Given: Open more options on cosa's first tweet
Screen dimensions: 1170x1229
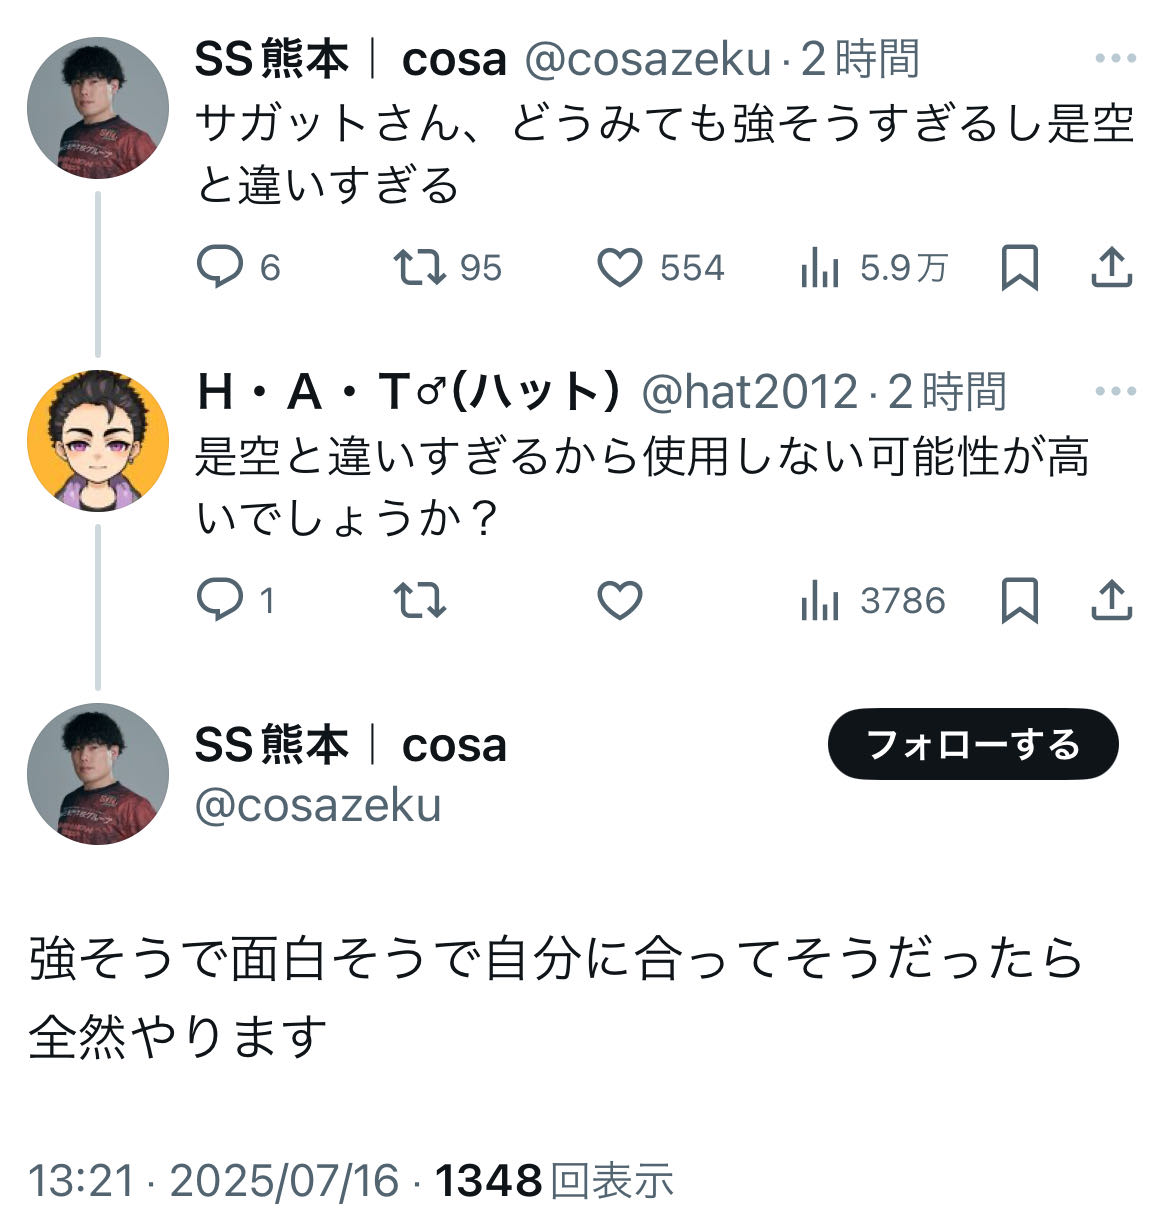Looking at the screenshot, I should click(1115, 59).
